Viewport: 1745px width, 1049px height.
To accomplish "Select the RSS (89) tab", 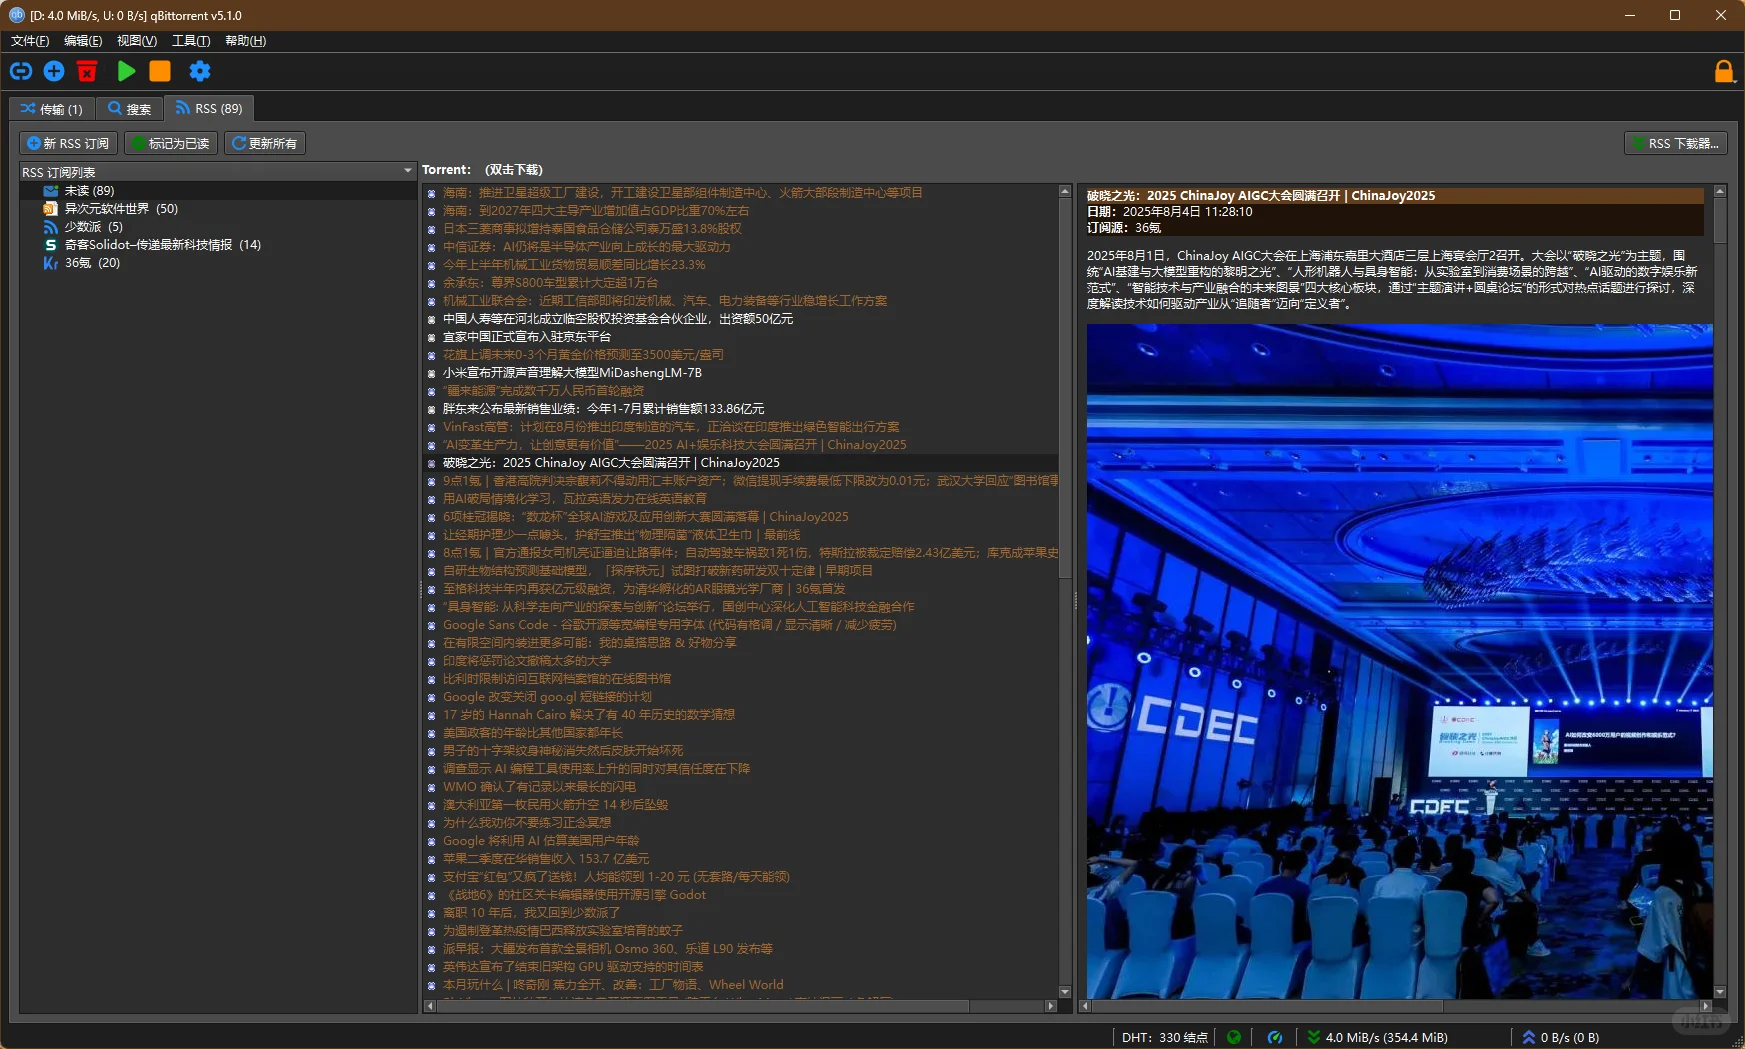I will [209, 108].
